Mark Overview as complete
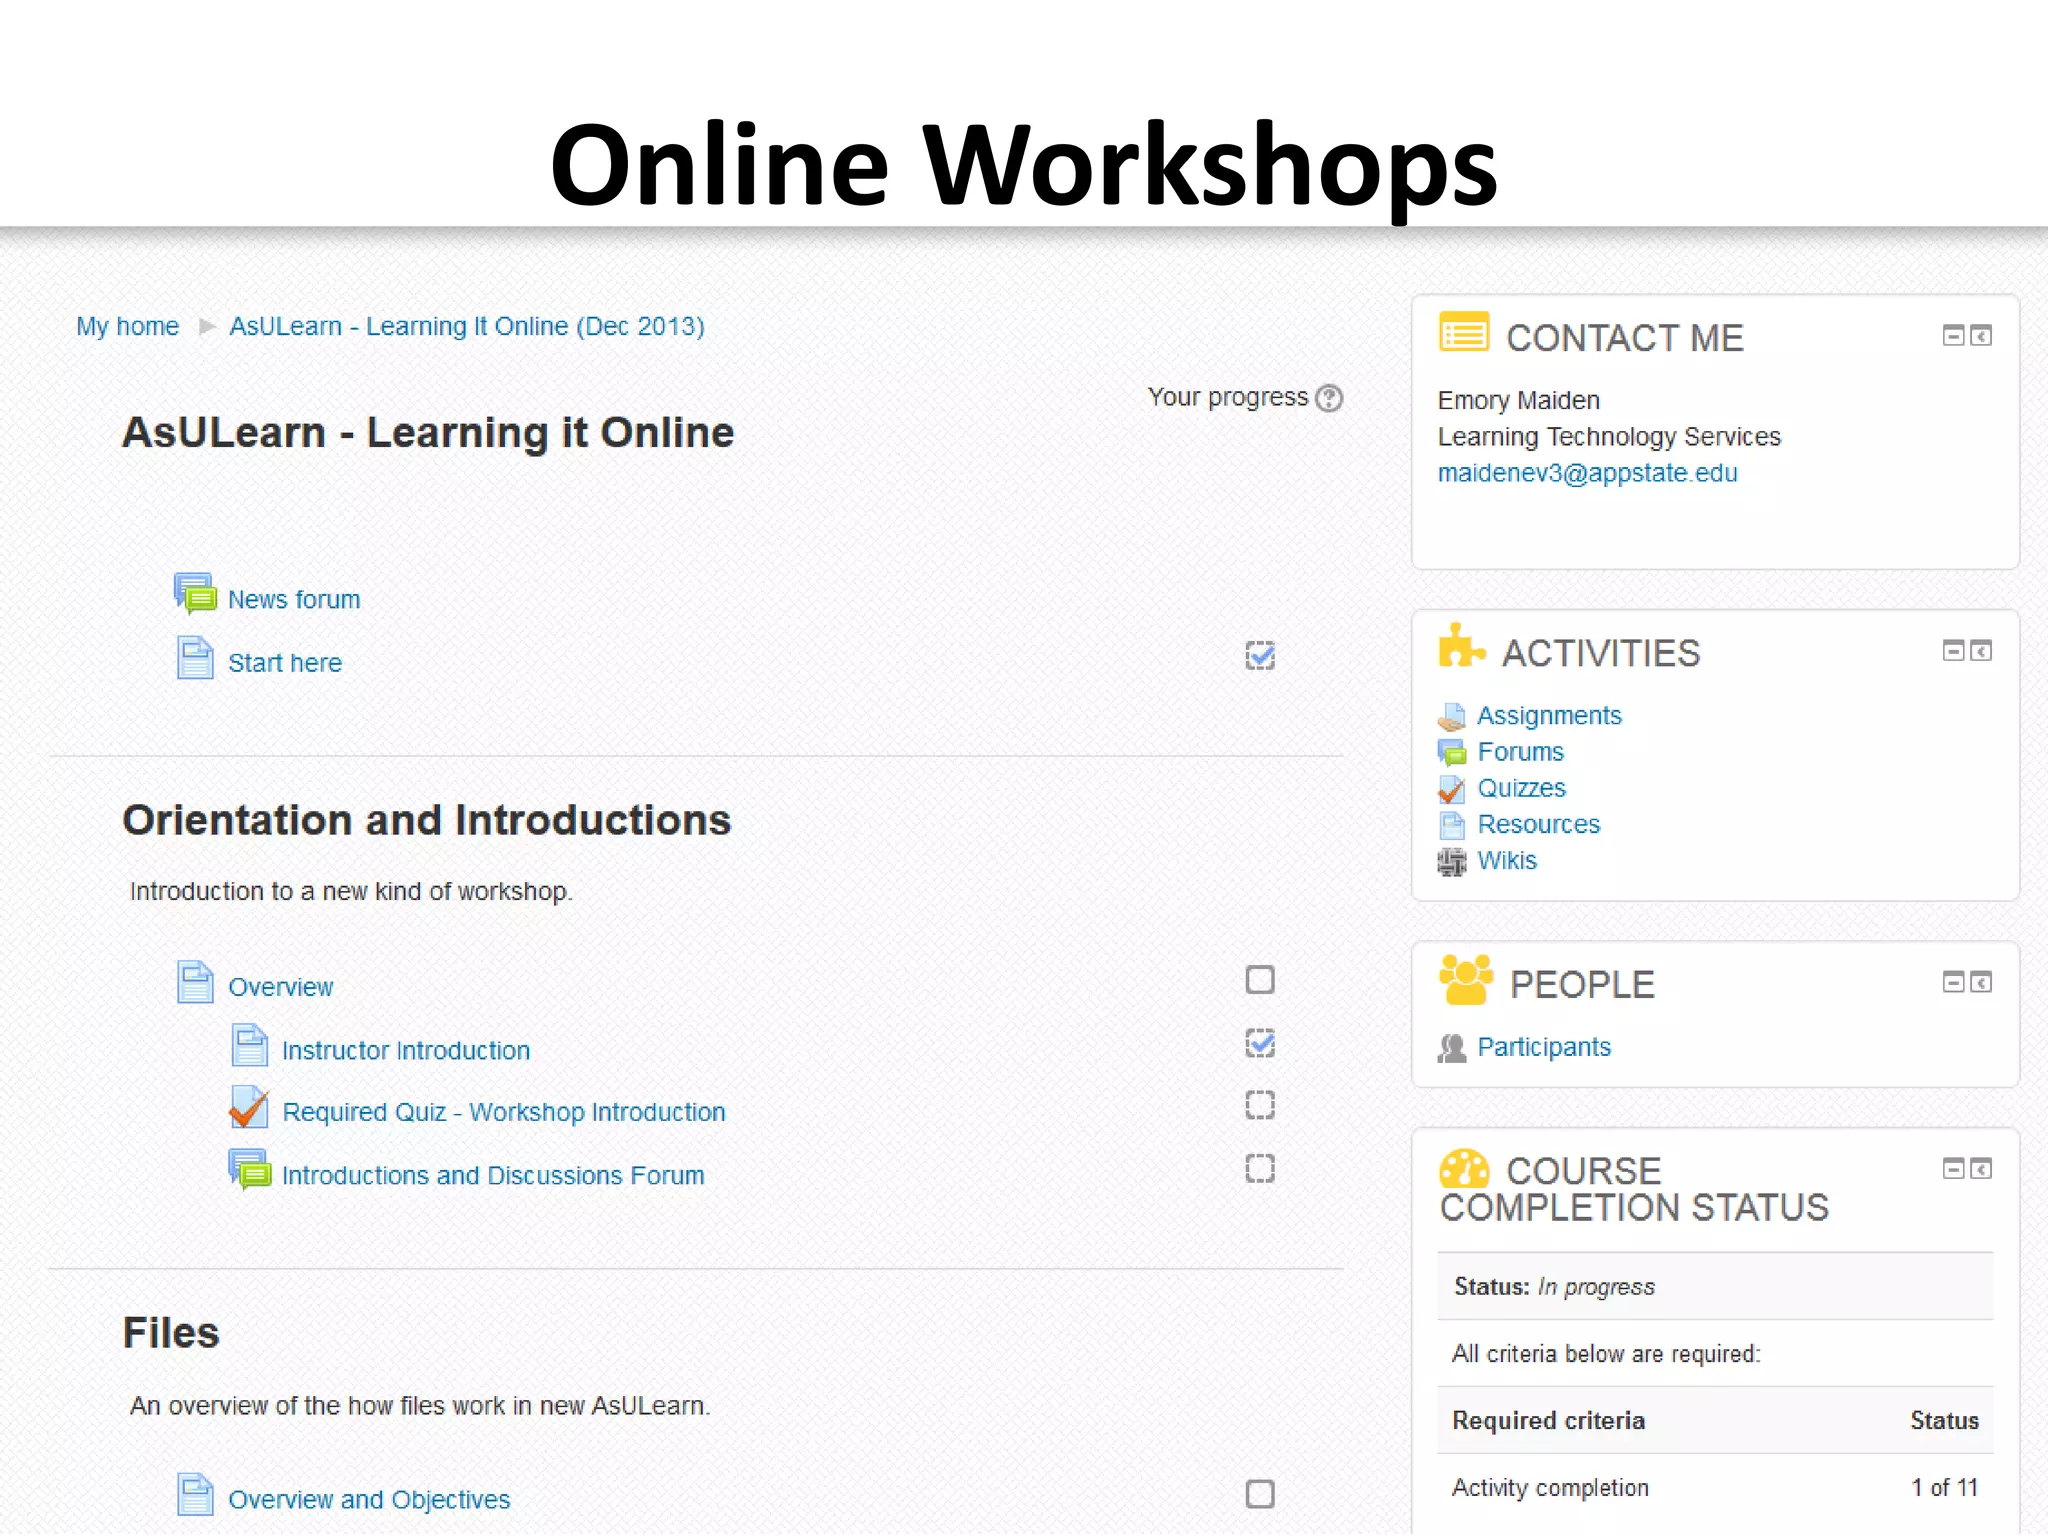The height and width of the screenshot is (1536, 2048). (1260, 980)
